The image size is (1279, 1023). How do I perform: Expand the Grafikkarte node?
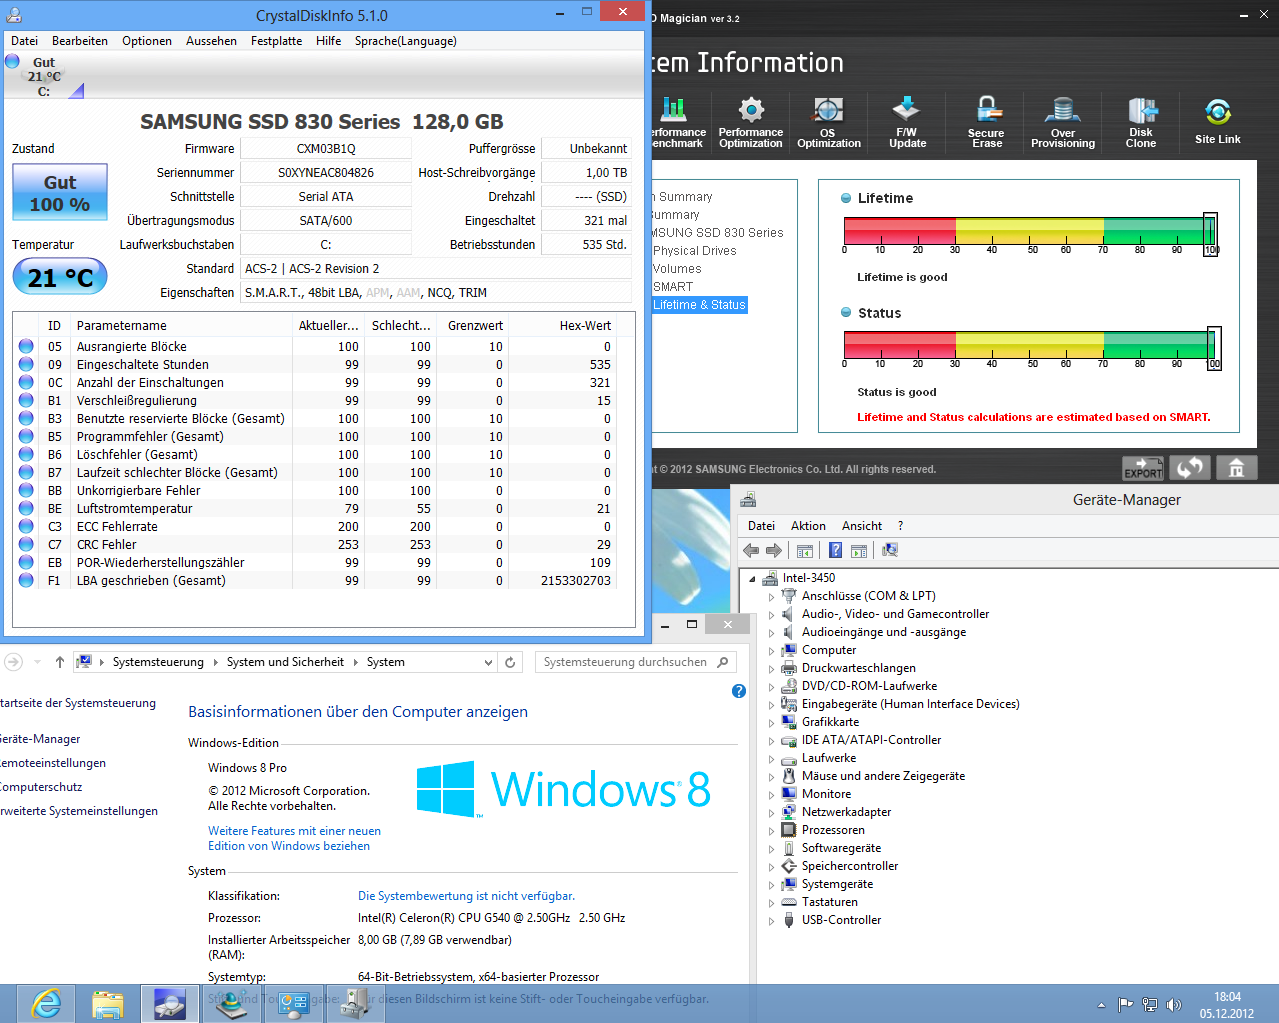[x=771, y=723]
